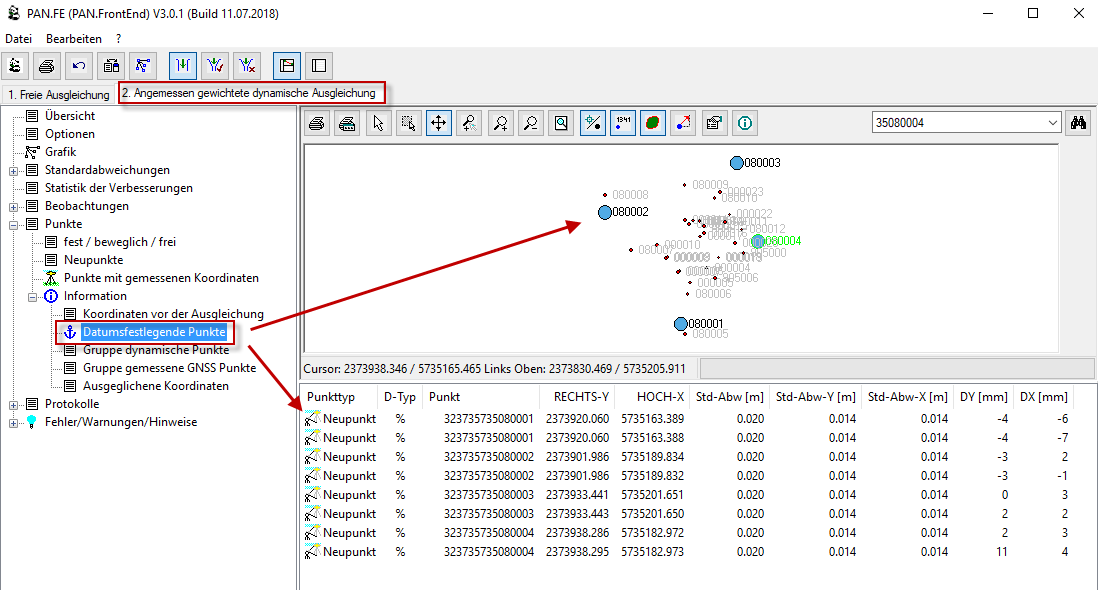Collapse the Punkte tree node

tap(14, 224)
